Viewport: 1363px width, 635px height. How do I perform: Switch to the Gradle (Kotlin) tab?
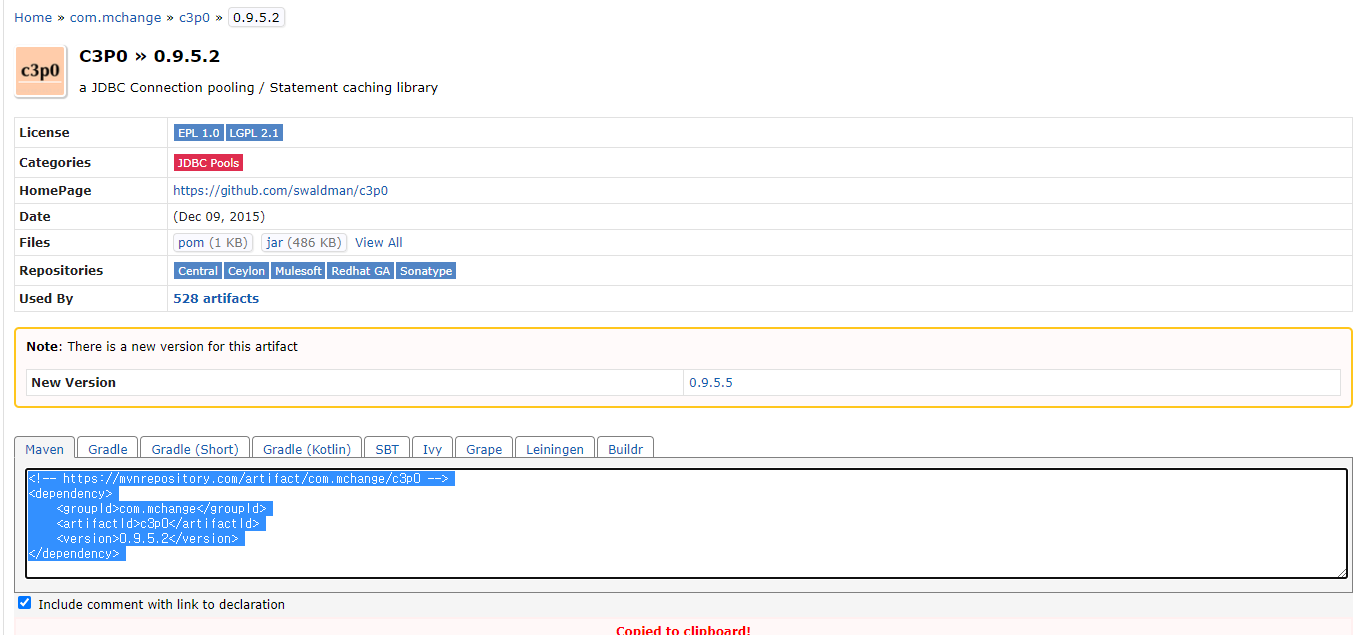pyautogui.click(x=307, y=449)
